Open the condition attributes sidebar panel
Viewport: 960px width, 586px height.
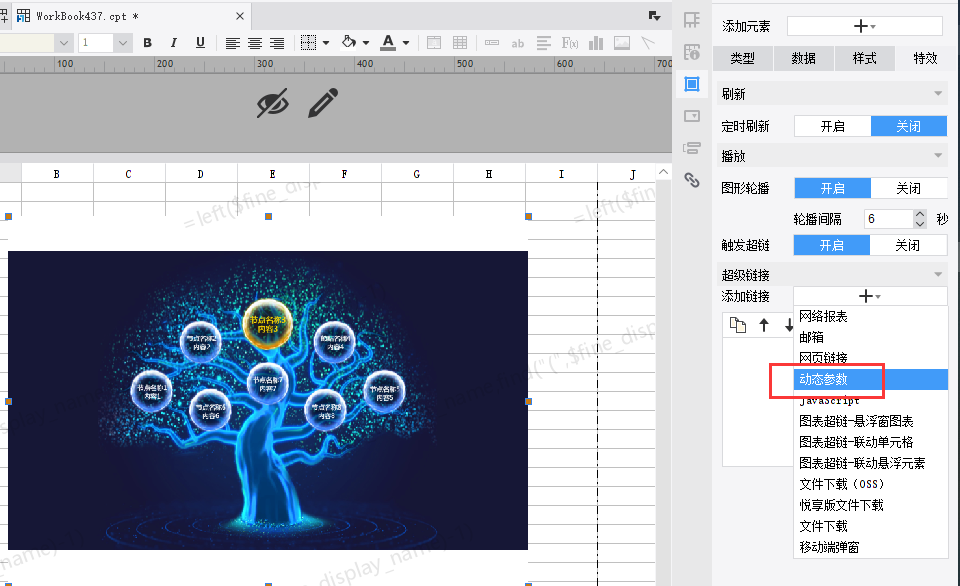click(692, 148)
